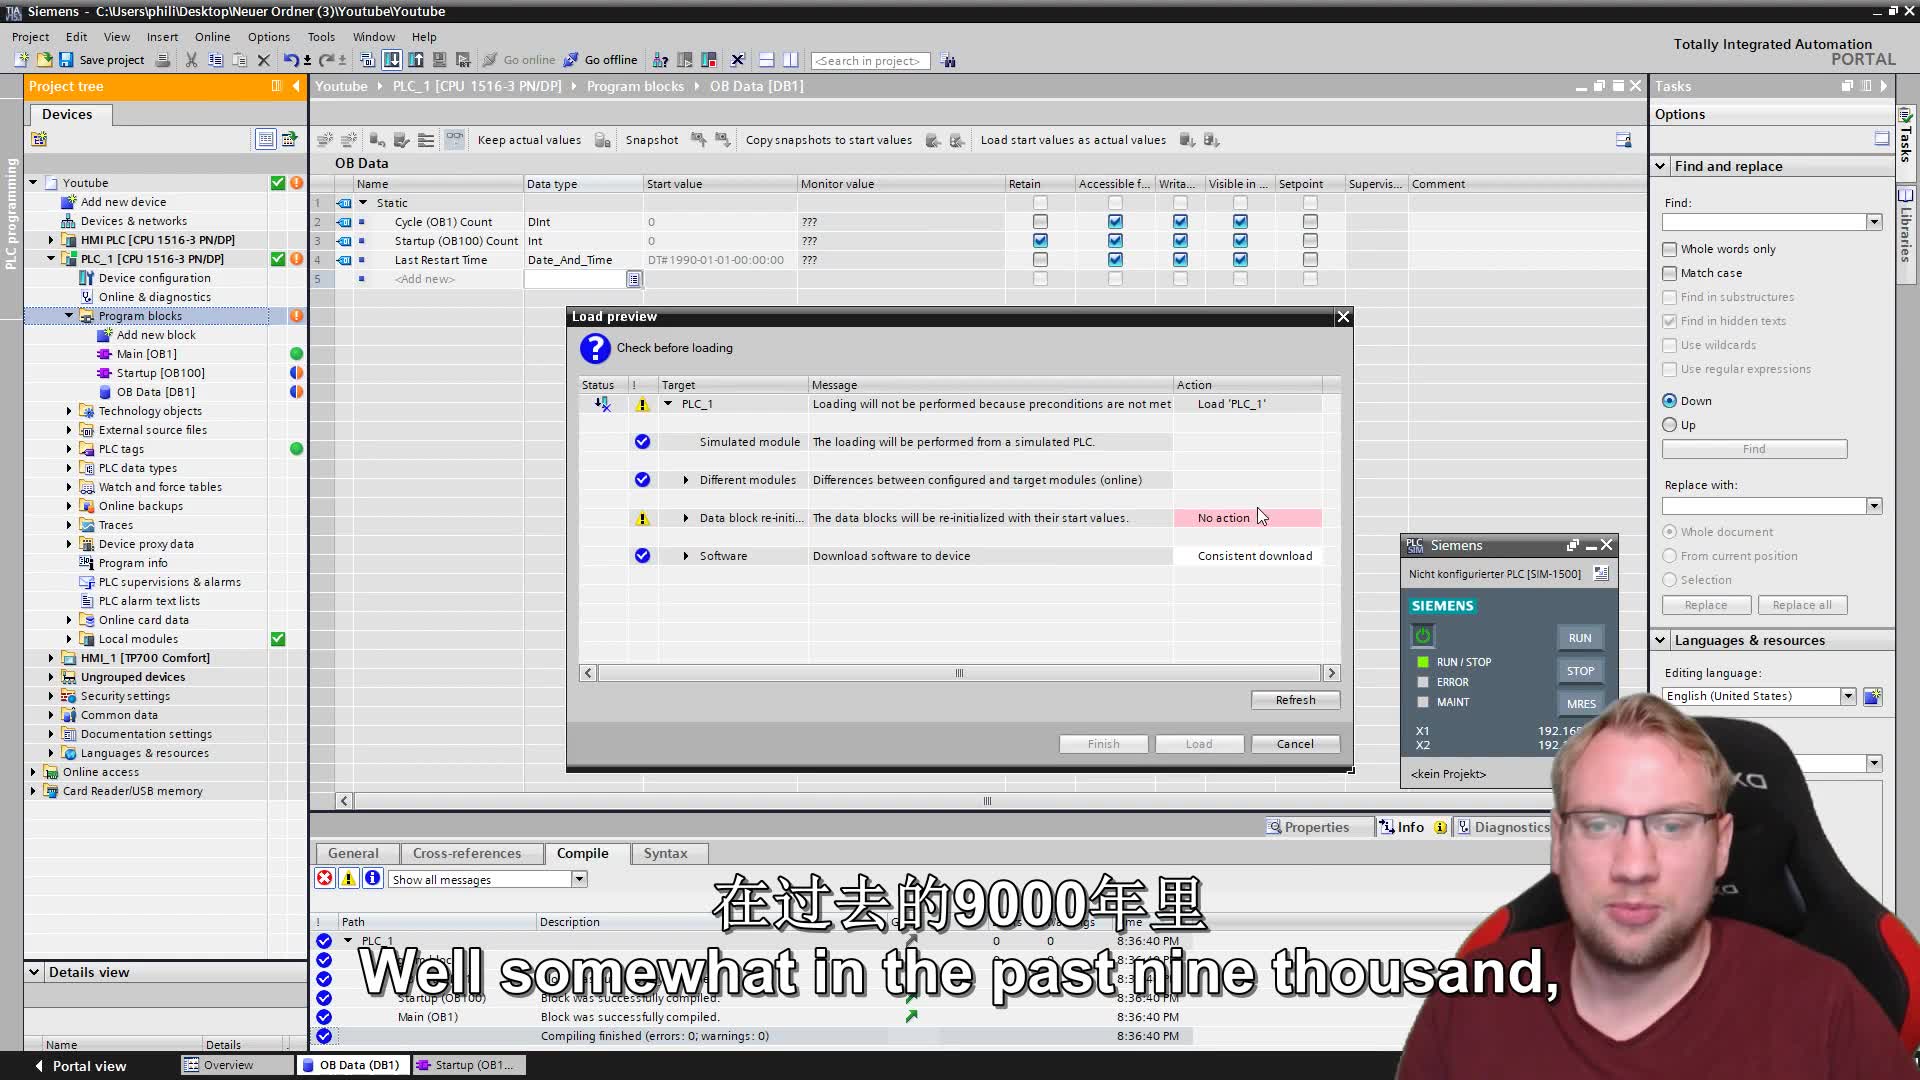The height and width of the screenshot is (1080, 1920).
Task: Click the Stop CPU icon
Action: [709, 60]
